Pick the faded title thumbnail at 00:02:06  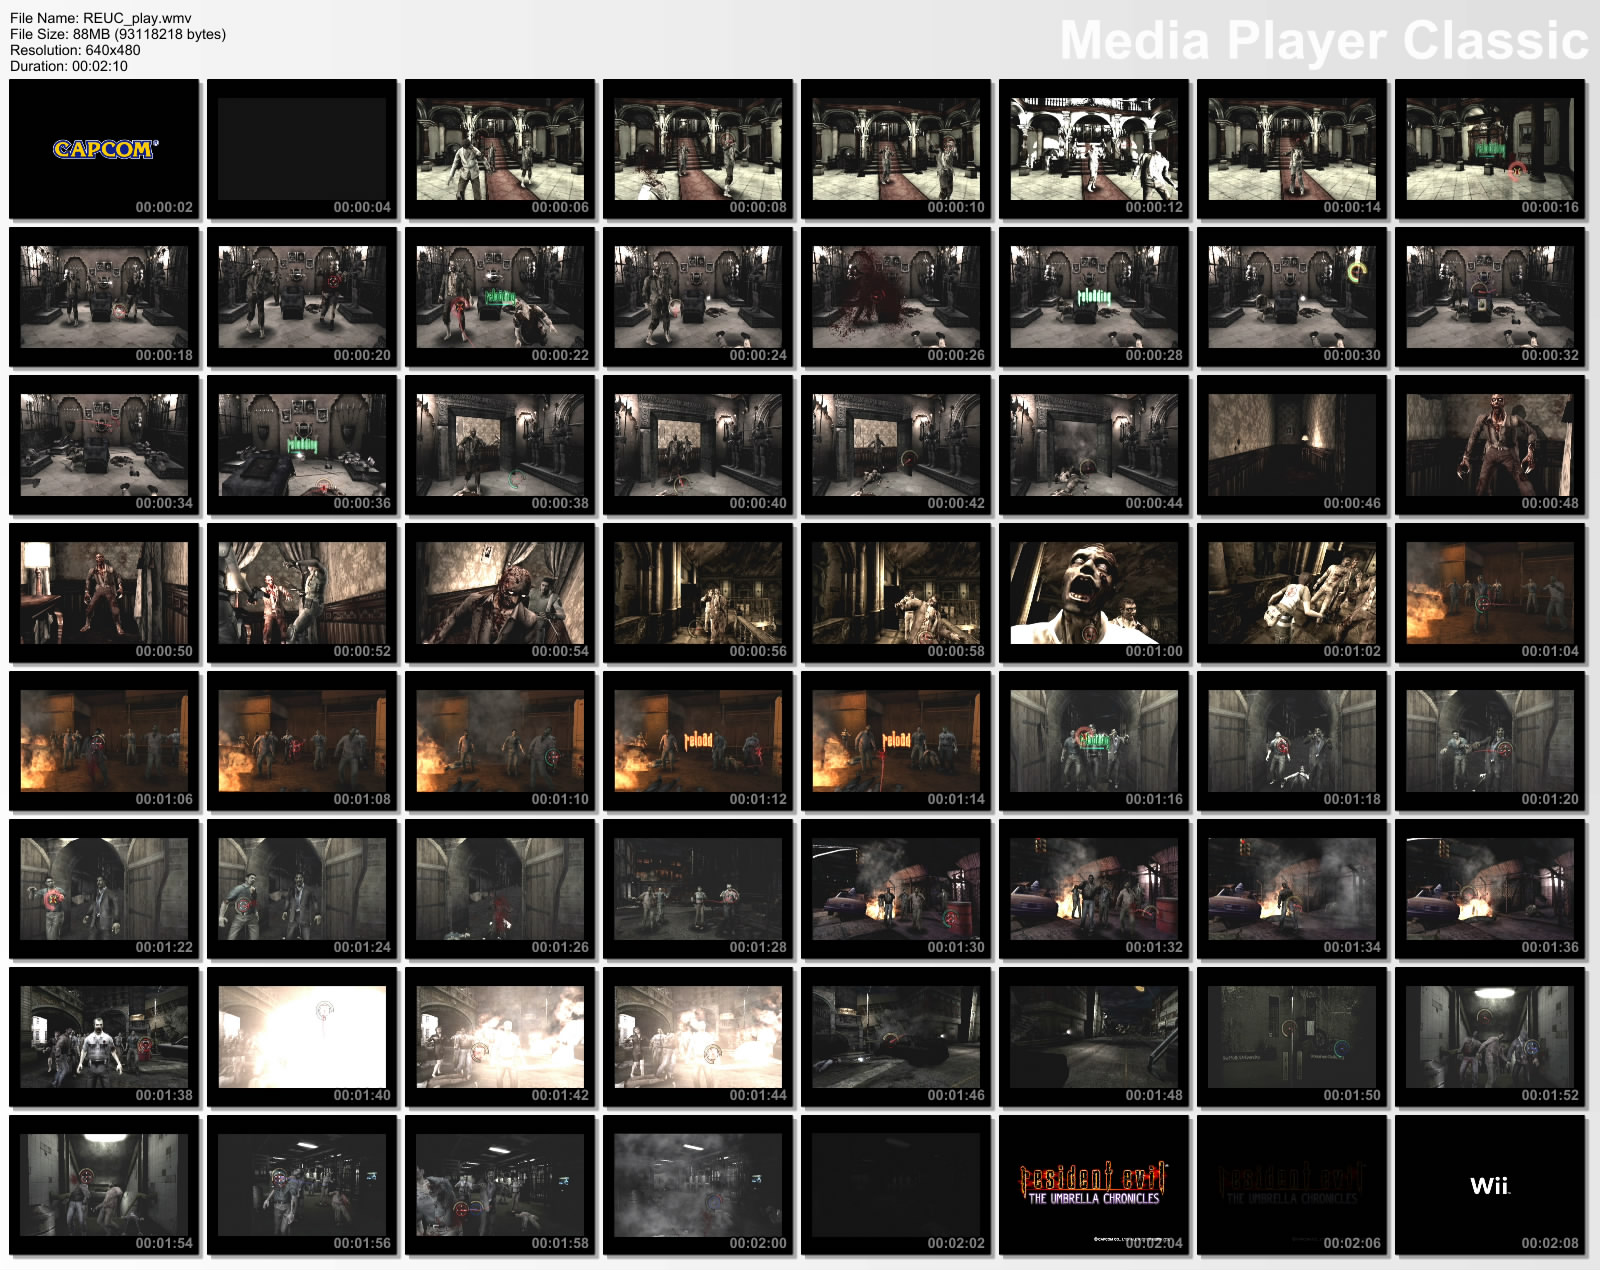pyautogui.click(x=1292, y=1185)
